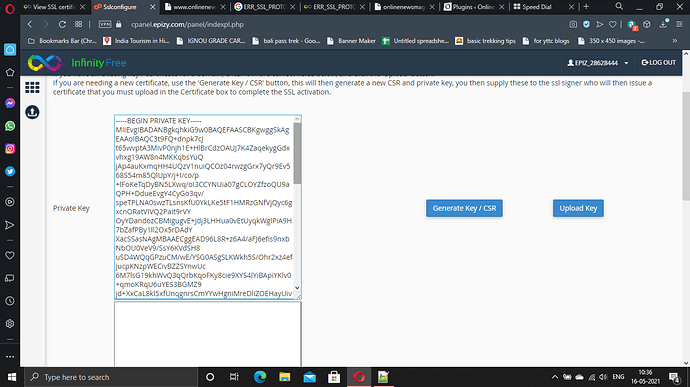Go back to previous page
This screenshot has width=690, height=387.
30,25
